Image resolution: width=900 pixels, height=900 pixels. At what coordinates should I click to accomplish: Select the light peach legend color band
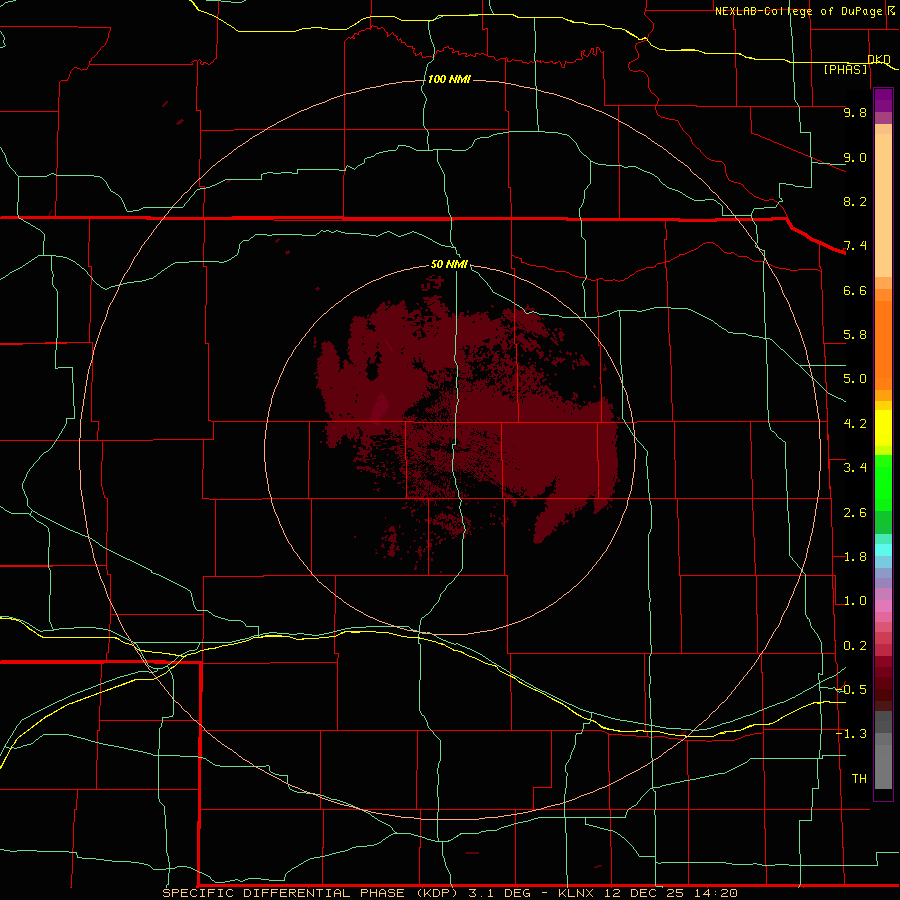(883, 205)
